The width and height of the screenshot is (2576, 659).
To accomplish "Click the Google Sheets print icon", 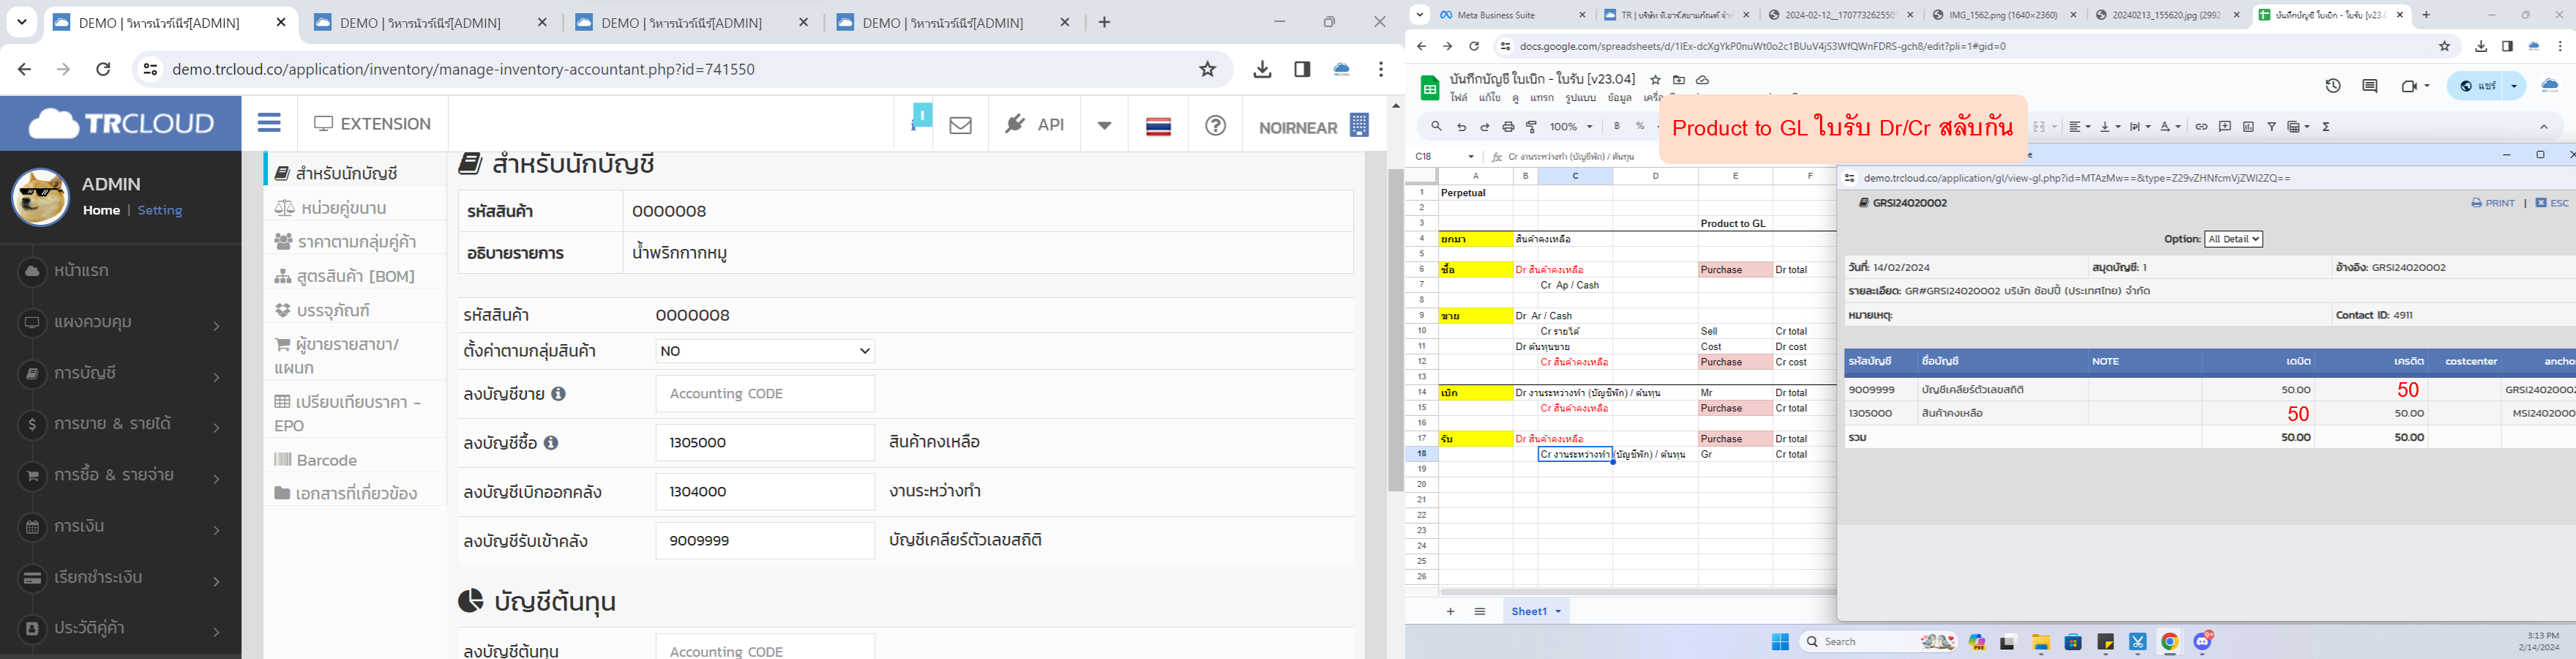I will click(x=1509, y=127).
